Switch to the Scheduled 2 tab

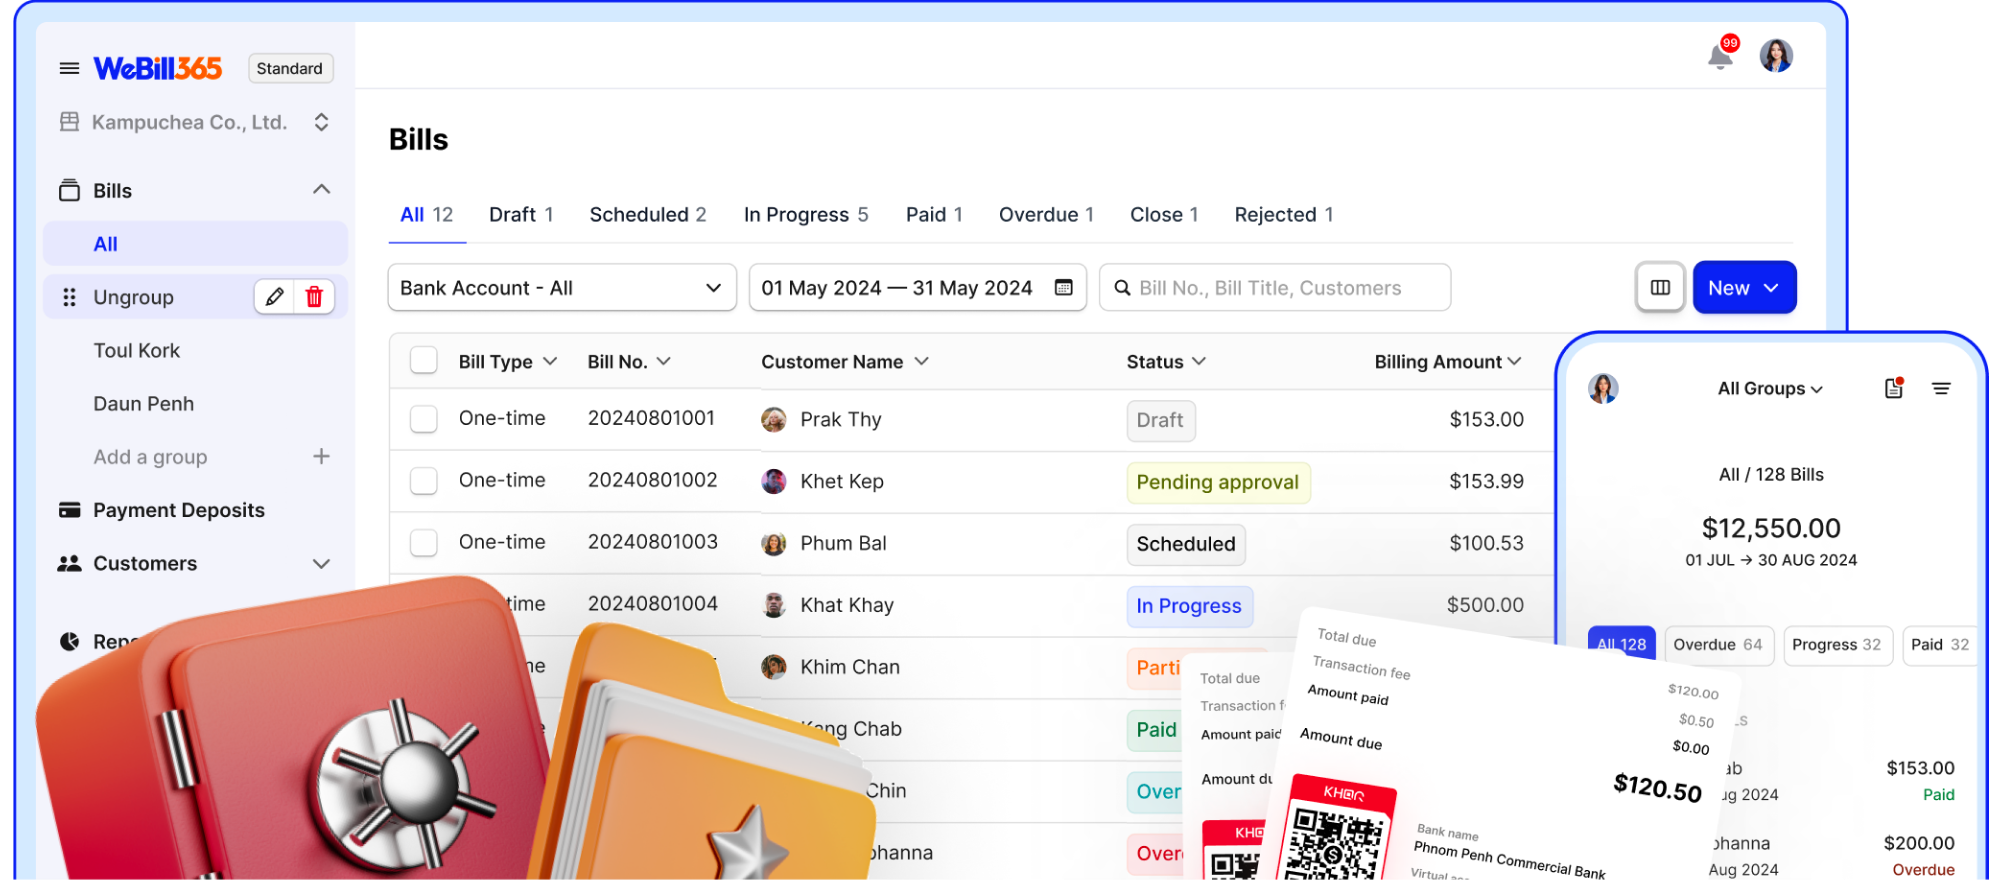coord(648,215)
